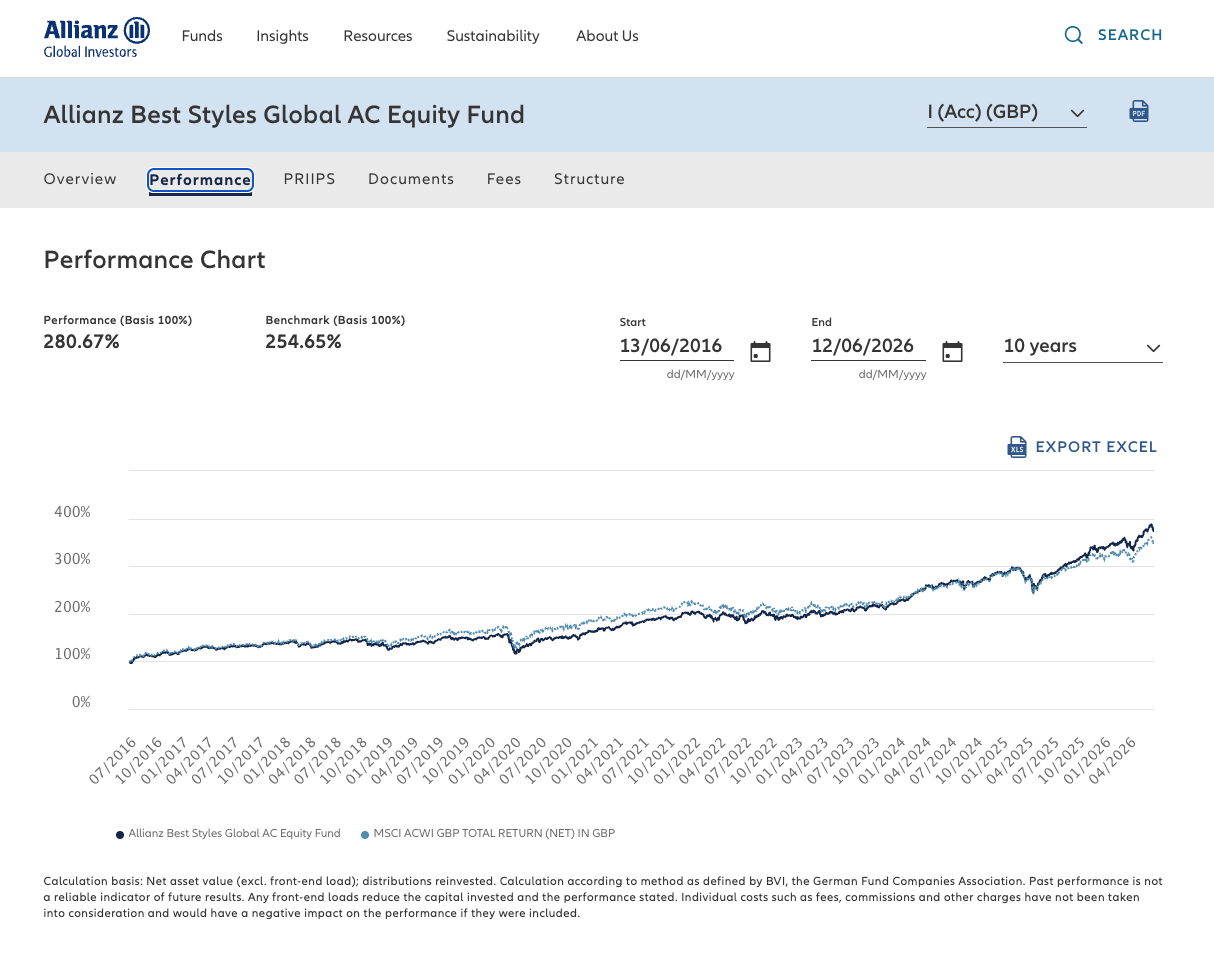Open the Funds menu

pyautogui.click(x=202, y=36)
